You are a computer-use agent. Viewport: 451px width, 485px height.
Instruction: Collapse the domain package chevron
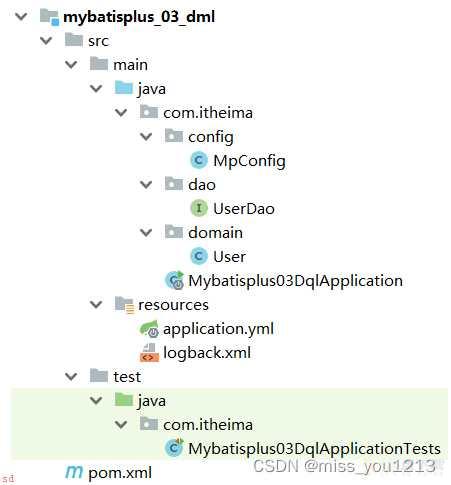(x=146, y=233)
